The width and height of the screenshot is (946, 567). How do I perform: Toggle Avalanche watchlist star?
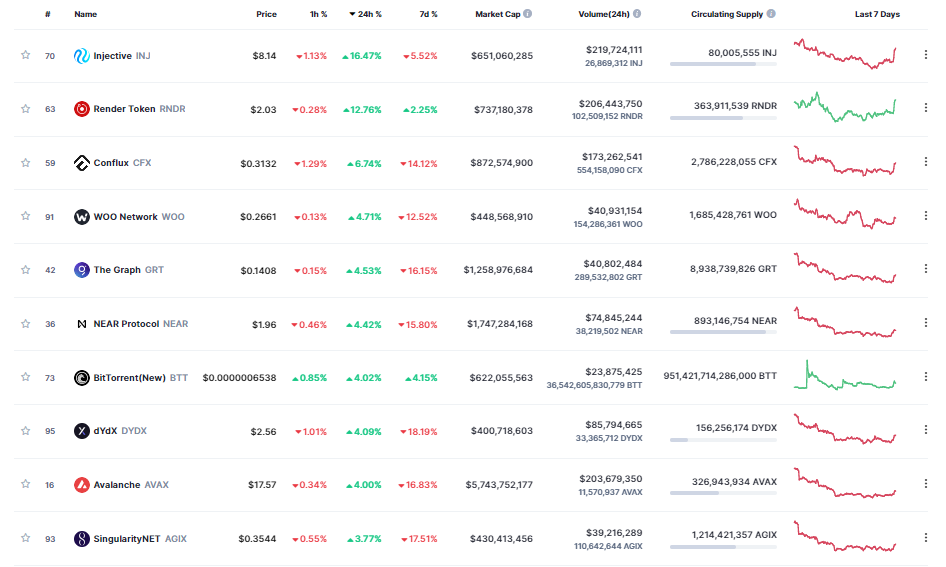point(25,484)
